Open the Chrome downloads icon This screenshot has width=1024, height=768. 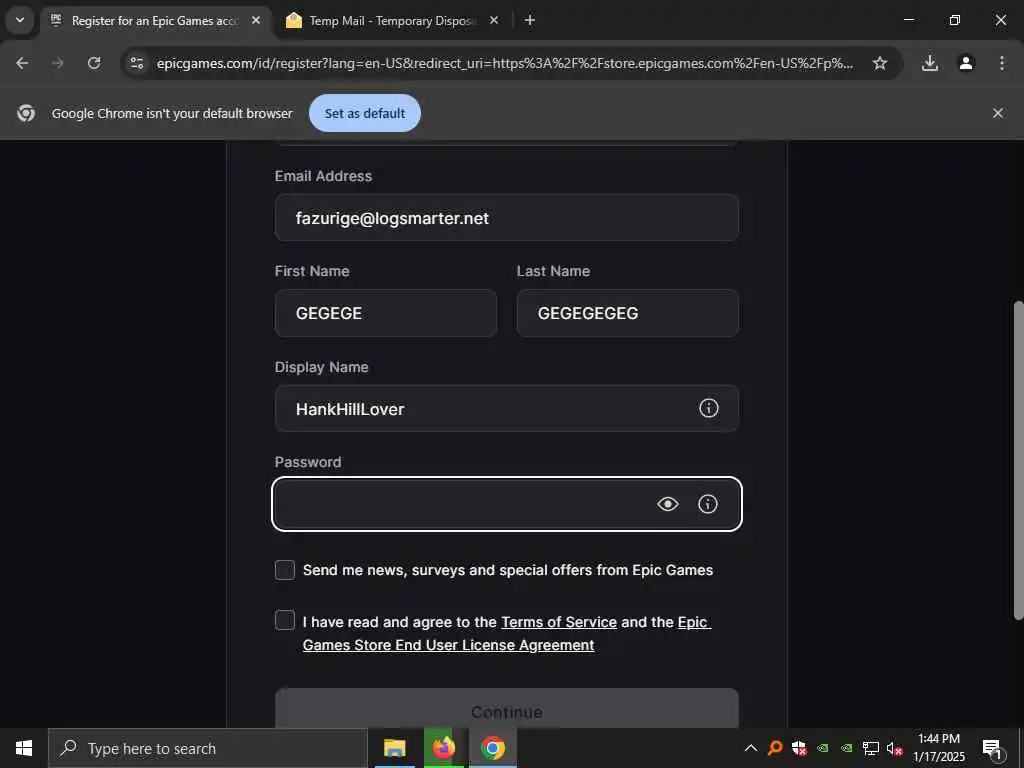[929, 63]
